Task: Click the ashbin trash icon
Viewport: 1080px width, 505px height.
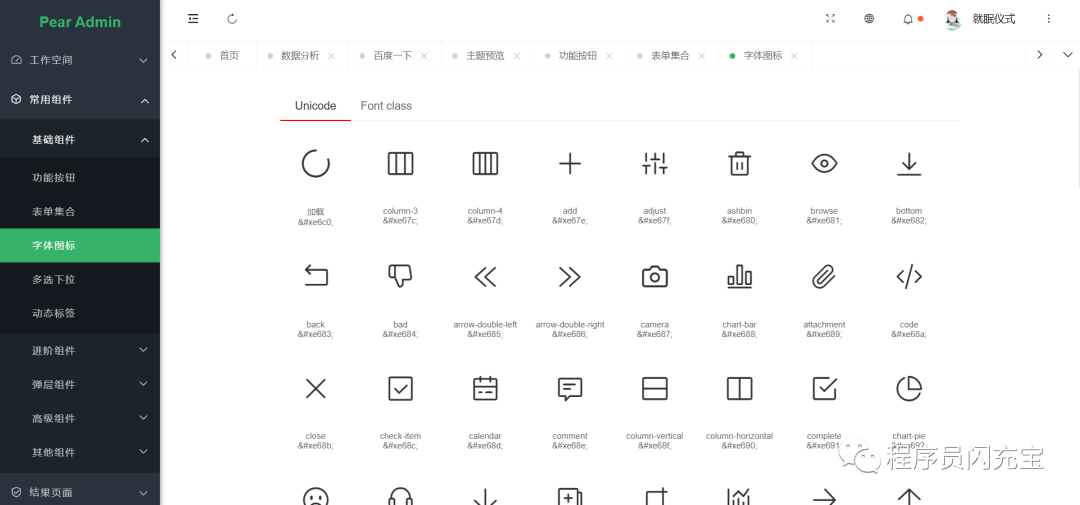Action: click(x=739, y=164)
